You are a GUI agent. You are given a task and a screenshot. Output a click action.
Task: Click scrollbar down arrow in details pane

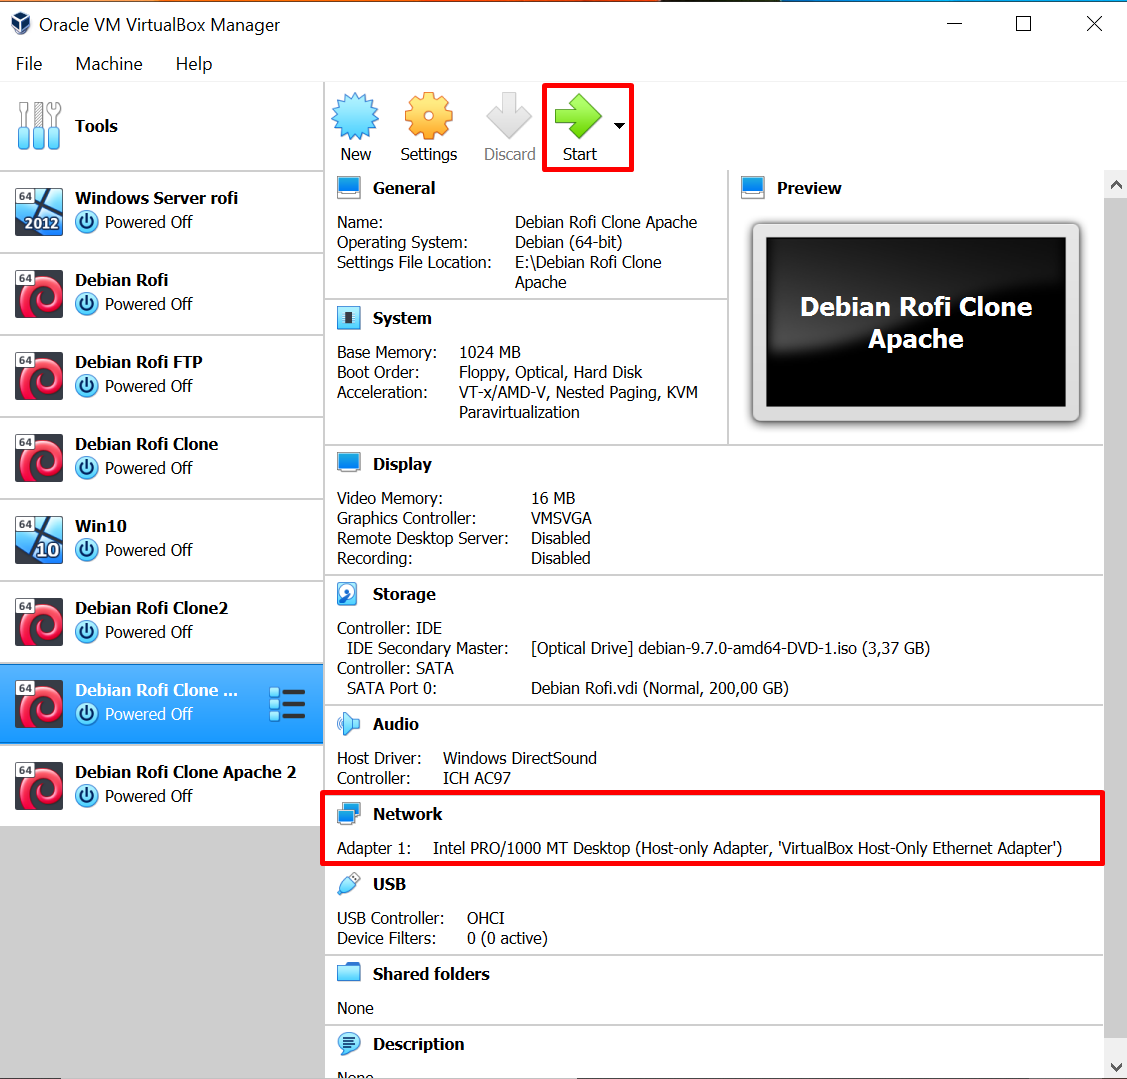(x=1116, y=1067)
